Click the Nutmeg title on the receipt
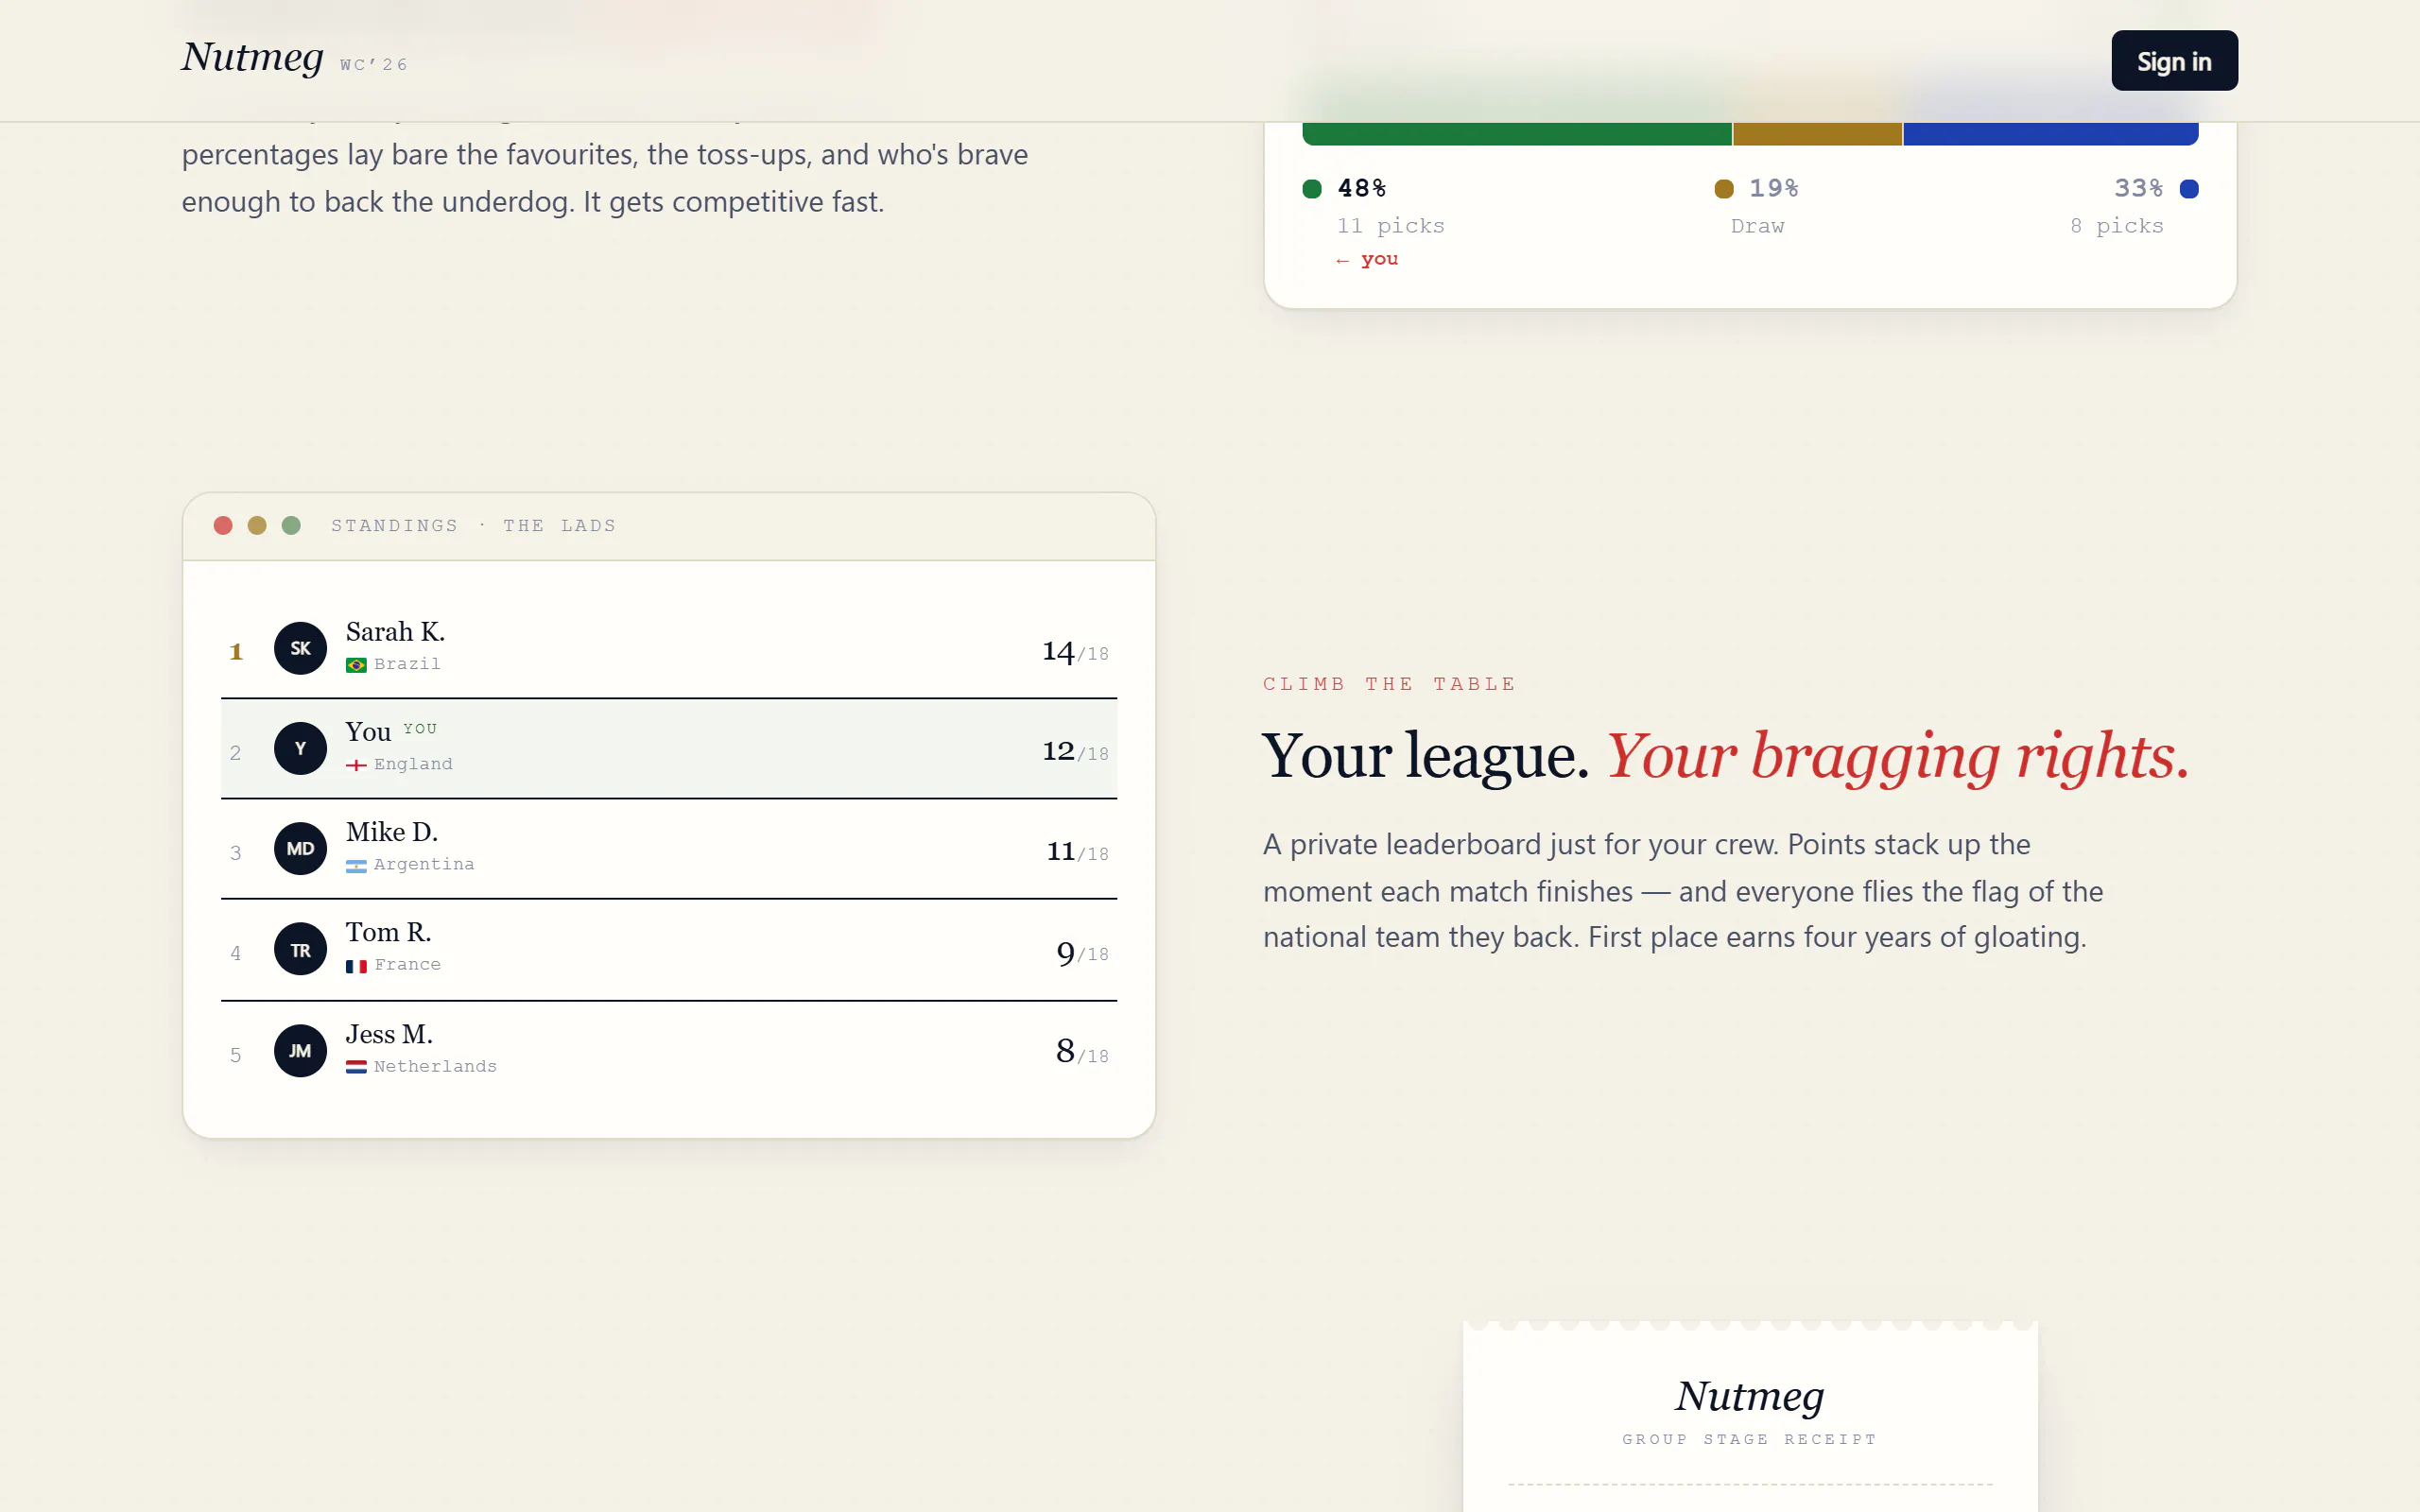Viewport: 2420px width, 1512px height. point(1750,1396)
